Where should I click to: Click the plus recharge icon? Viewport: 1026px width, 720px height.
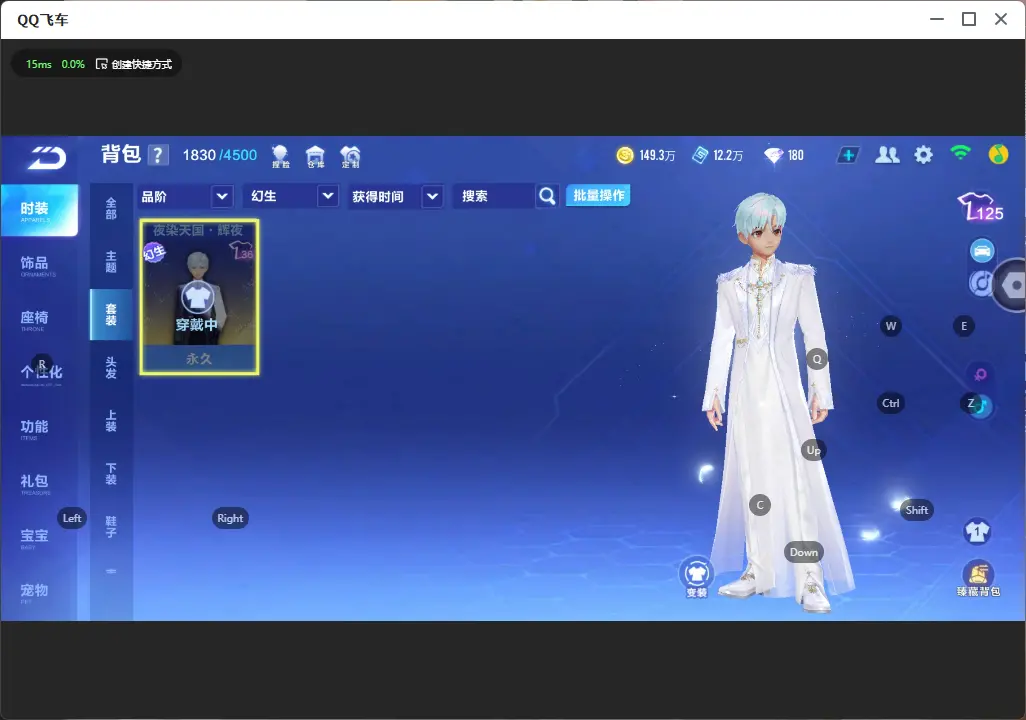(x=848, y=155)
